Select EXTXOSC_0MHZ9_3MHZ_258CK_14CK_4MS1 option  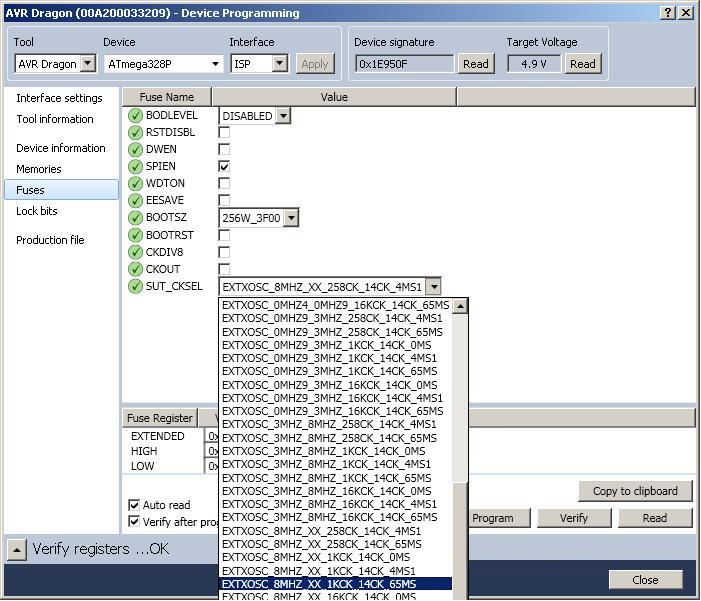(335, 318)
